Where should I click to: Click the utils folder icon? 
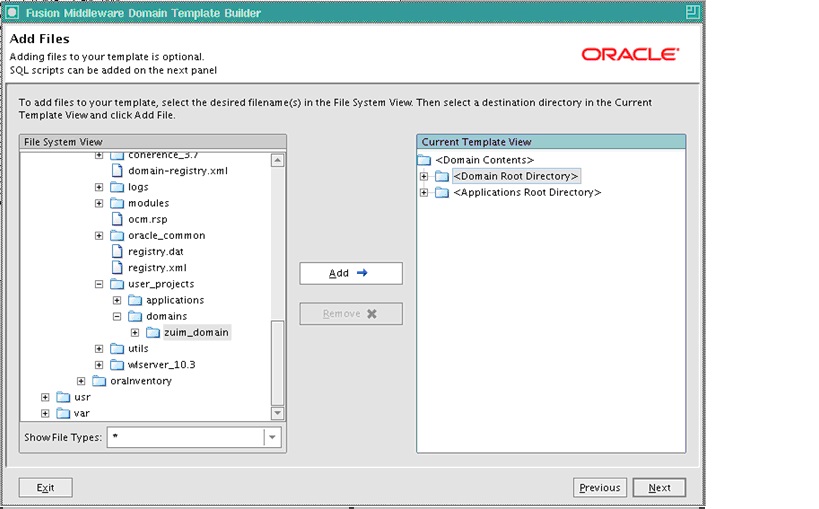(x=117, y=349)
